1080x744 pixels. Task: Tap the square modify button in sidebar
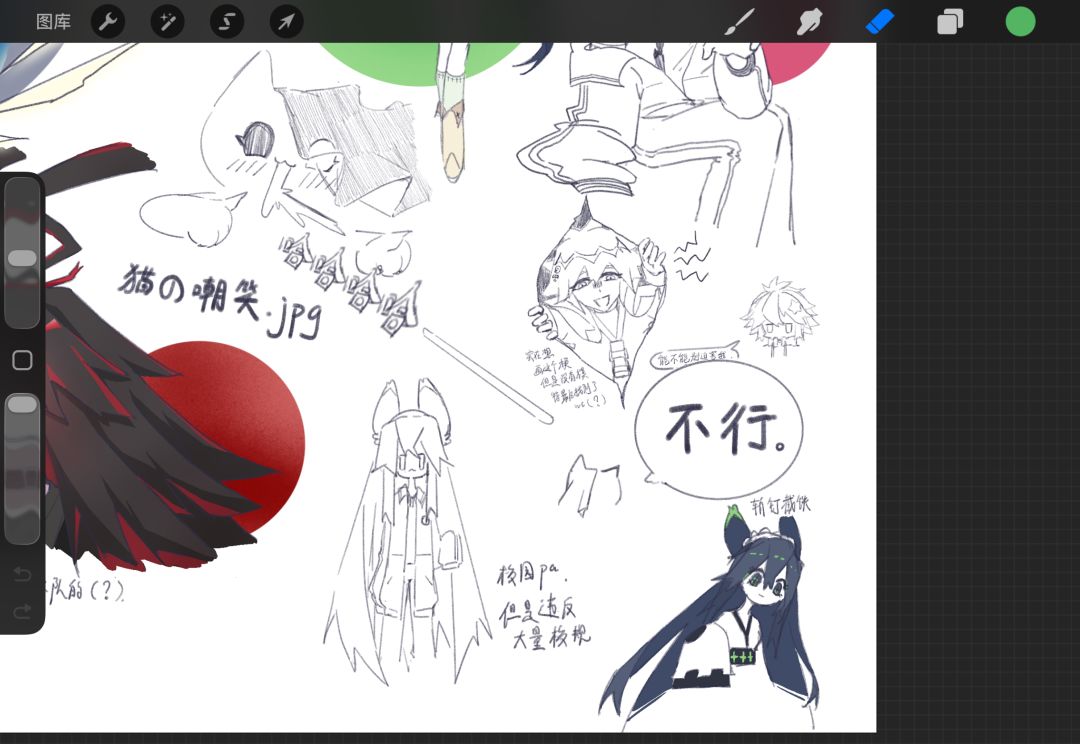(22, 360)
